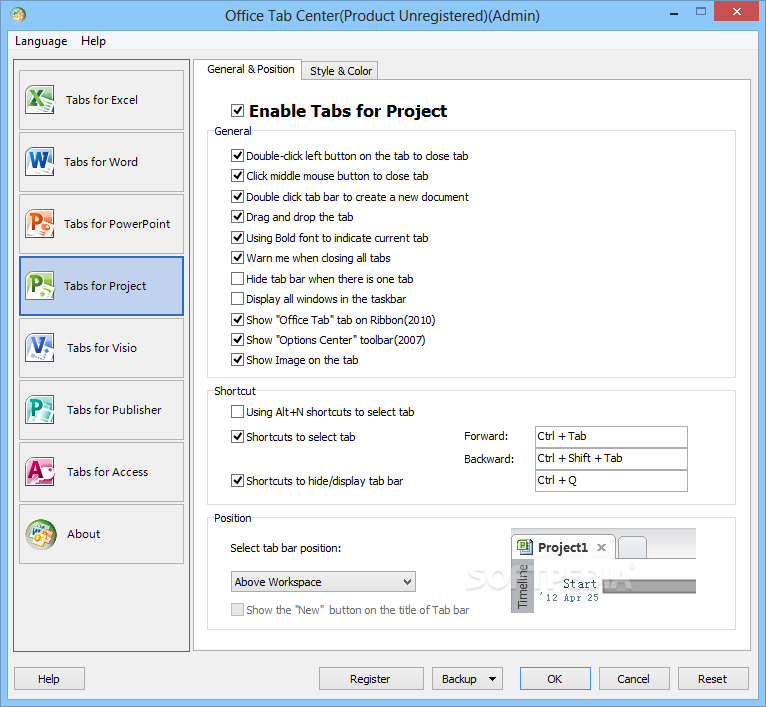Click the Help button at bottom left

pos(49,679)
